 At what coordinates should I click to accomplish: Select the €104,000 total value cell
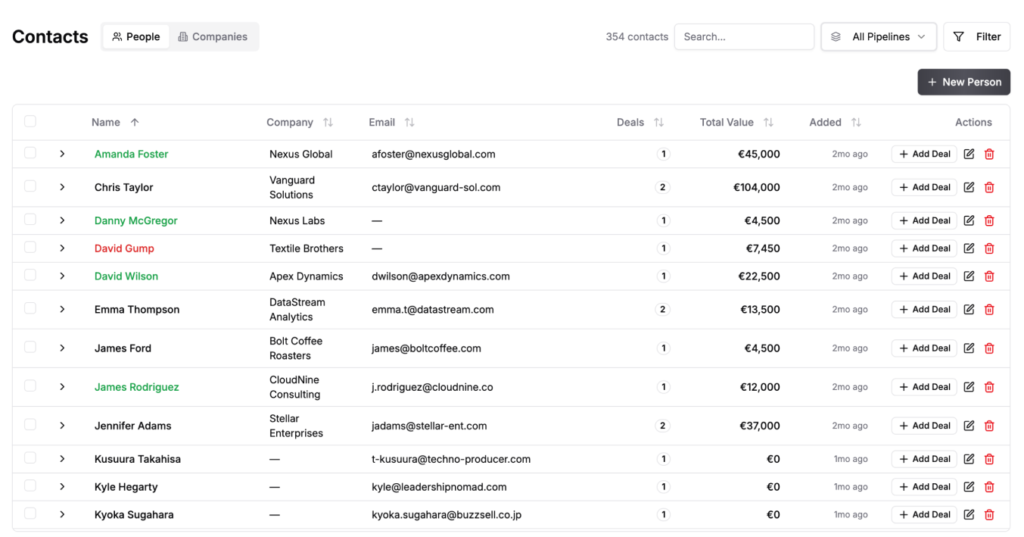pos(756,187)
